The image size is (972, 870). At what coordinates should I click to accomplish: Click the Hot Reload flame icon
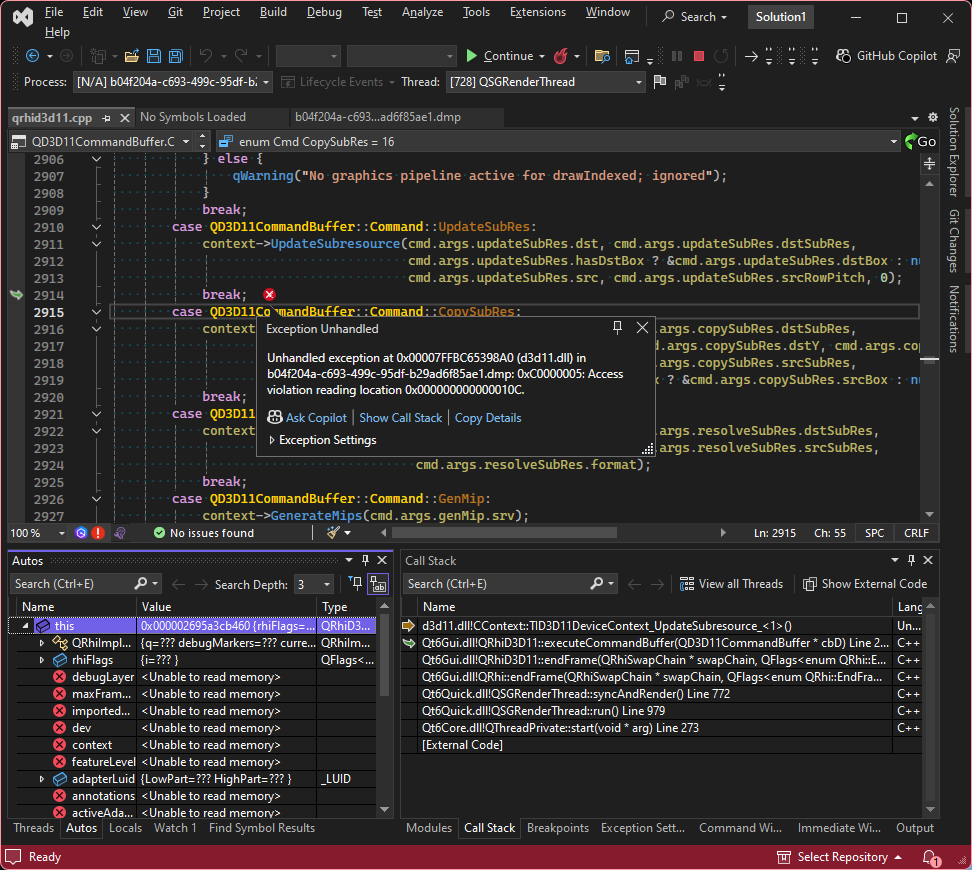[x=560, y=56]
